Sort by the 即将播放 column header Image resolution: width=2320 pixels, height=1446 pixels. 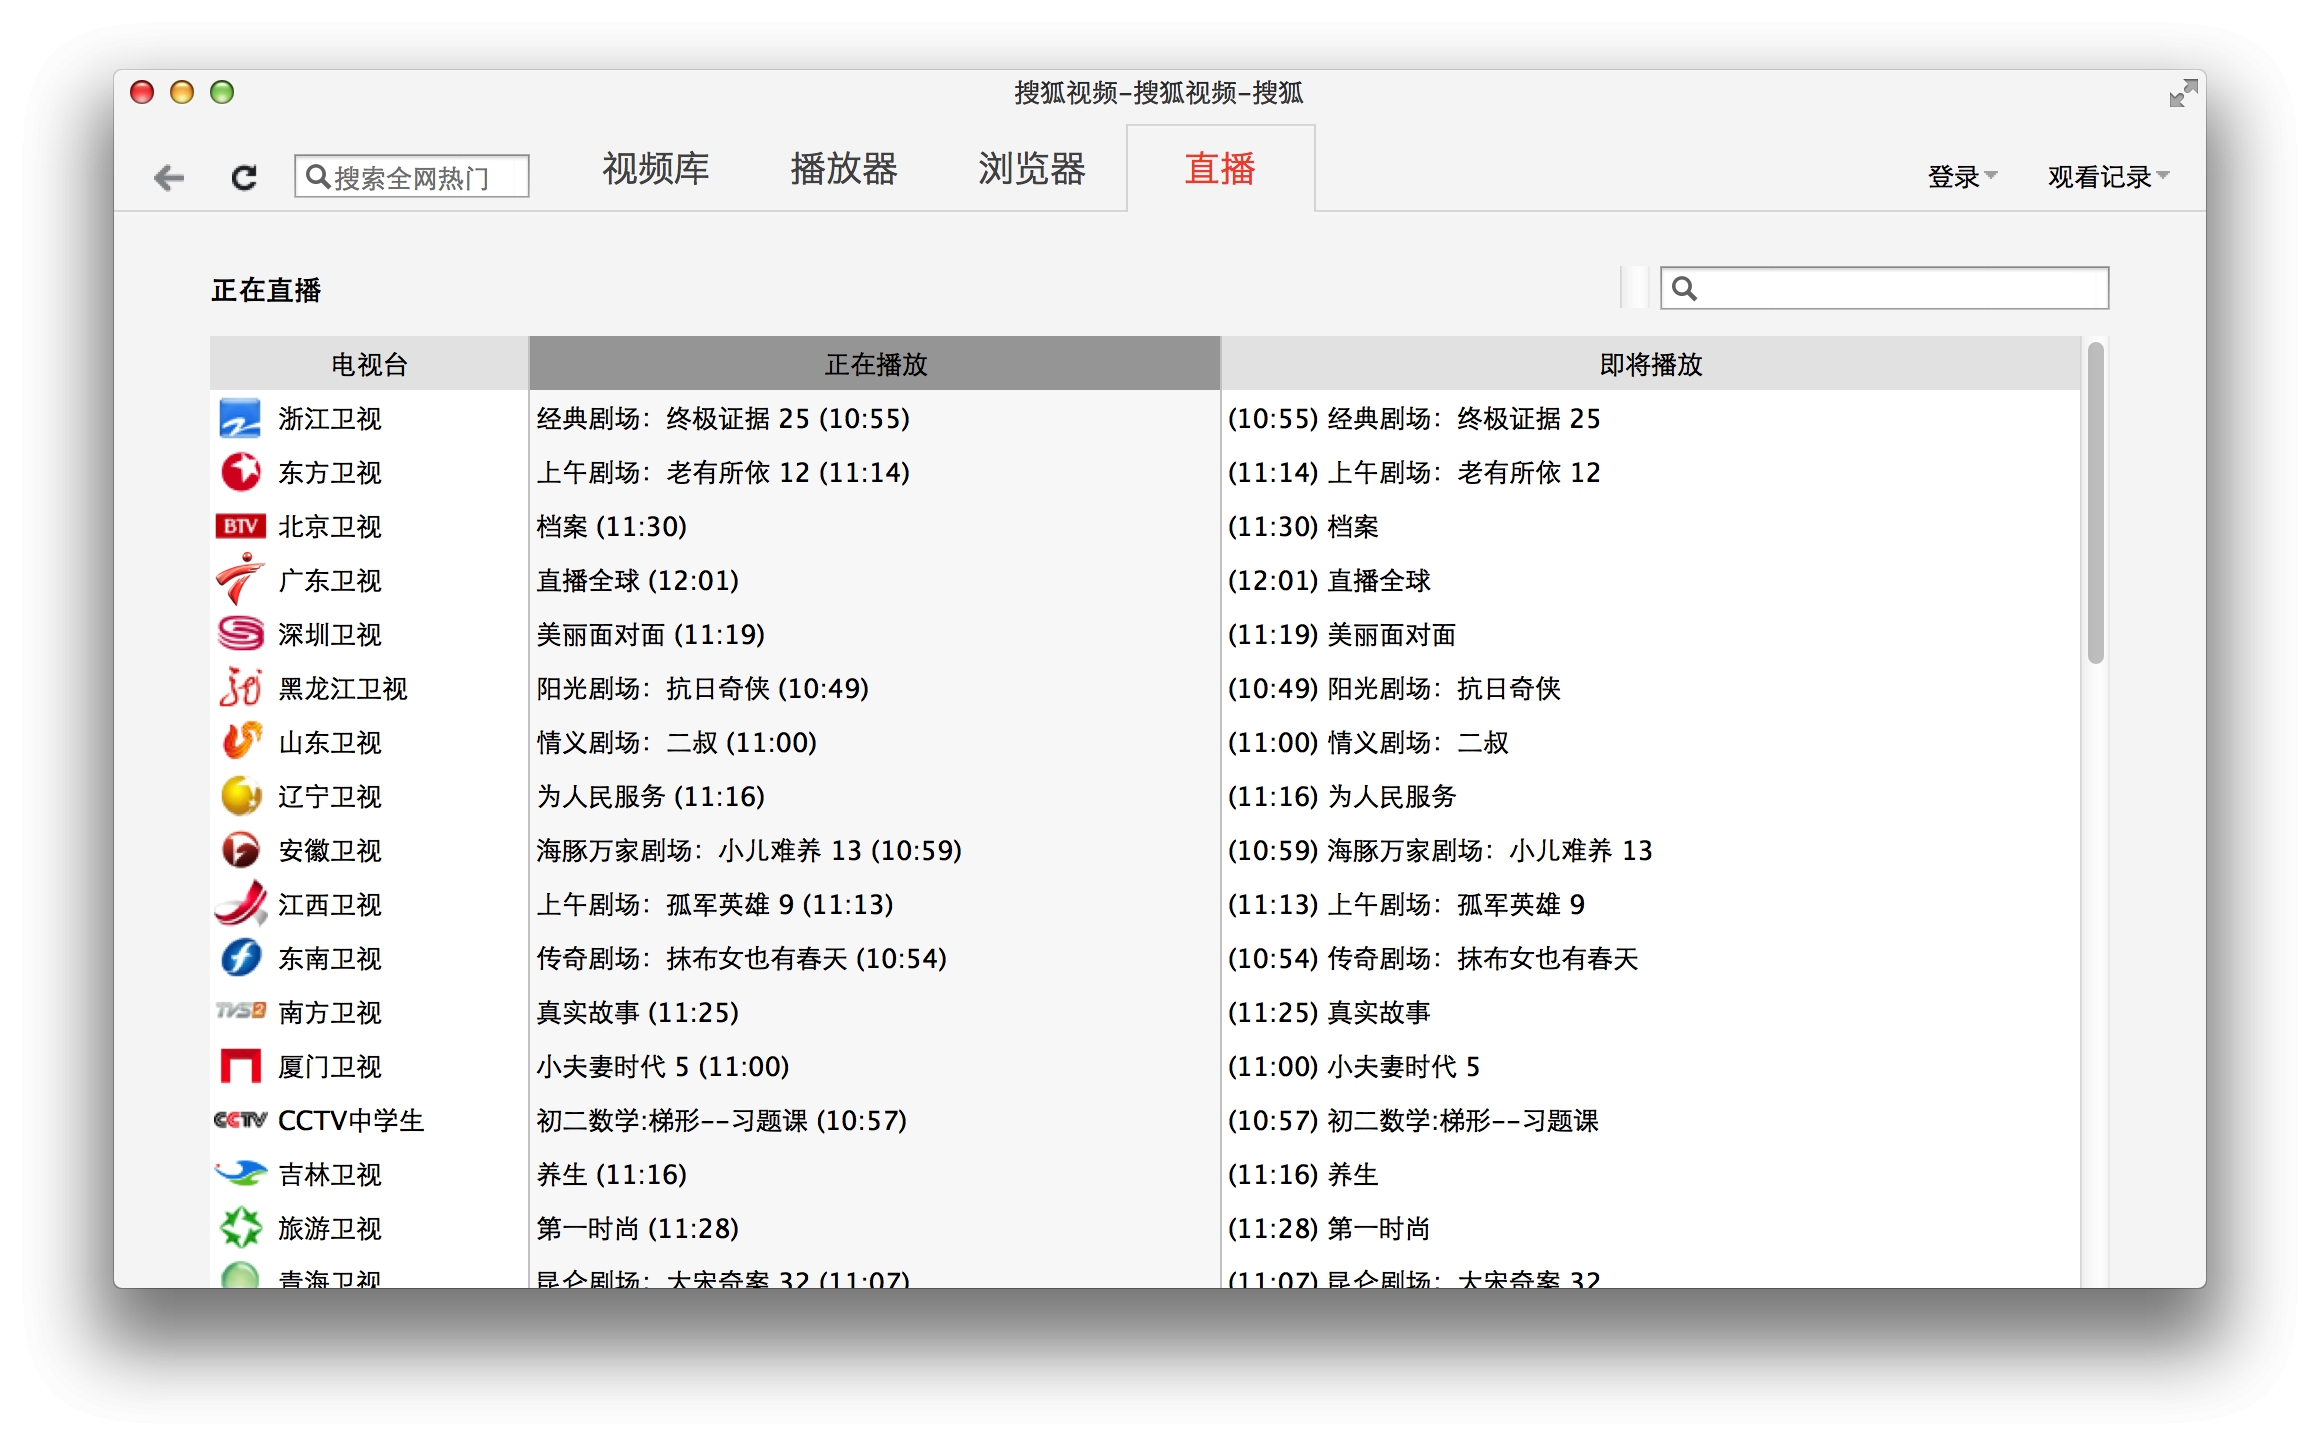coord(1650,364)
